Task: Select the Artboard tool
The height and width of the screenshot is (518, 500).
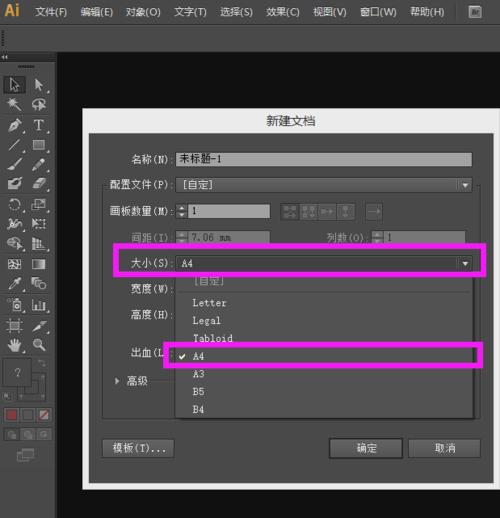Action: pos(14,326)
